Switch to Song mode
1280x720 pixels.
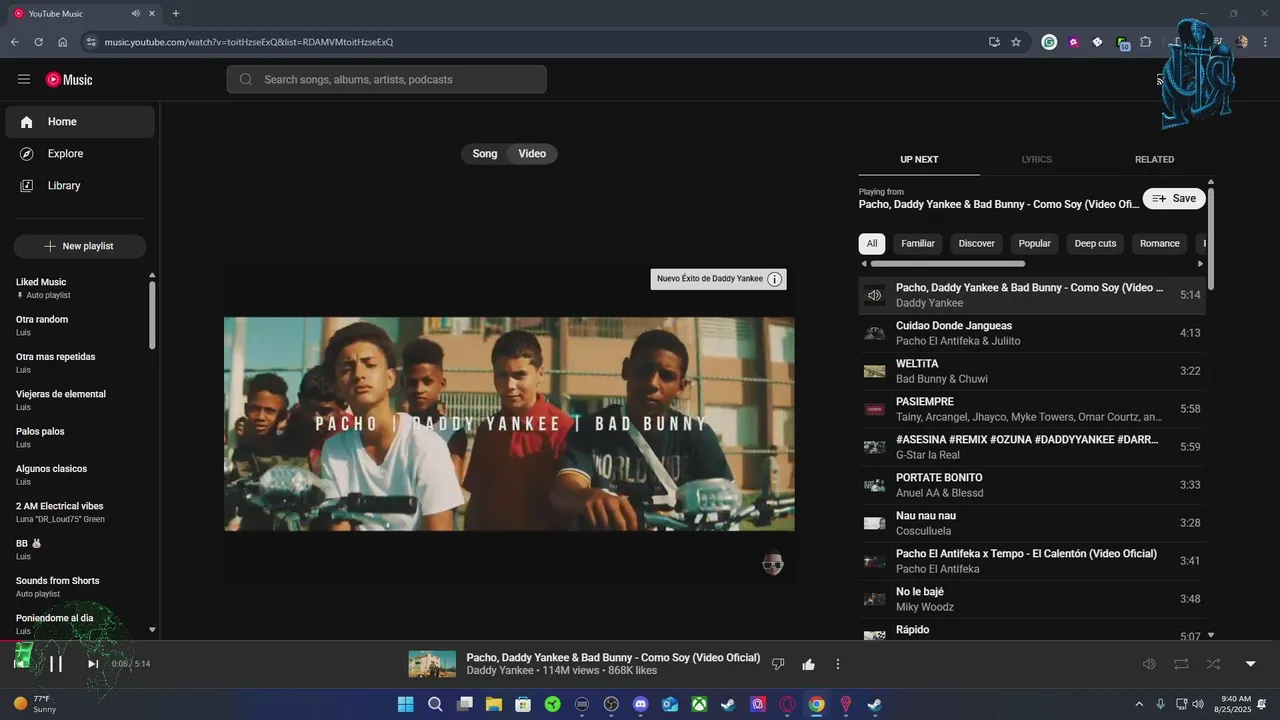pyautogui.click(x=485, y=154)
